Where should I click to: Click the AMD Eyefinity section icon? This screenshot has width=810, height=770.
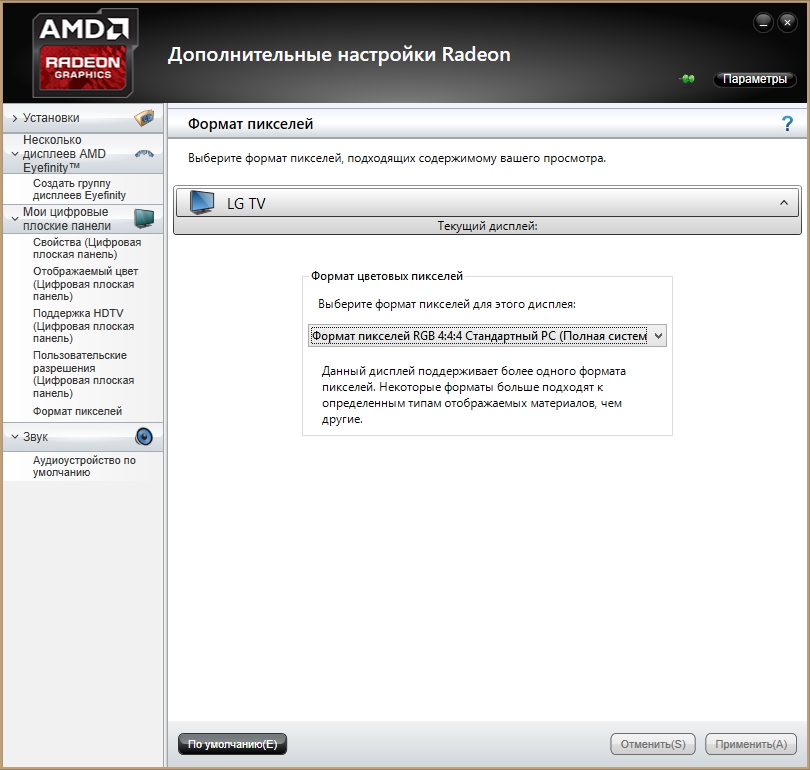pyautogui.click(x=144, y=154)
